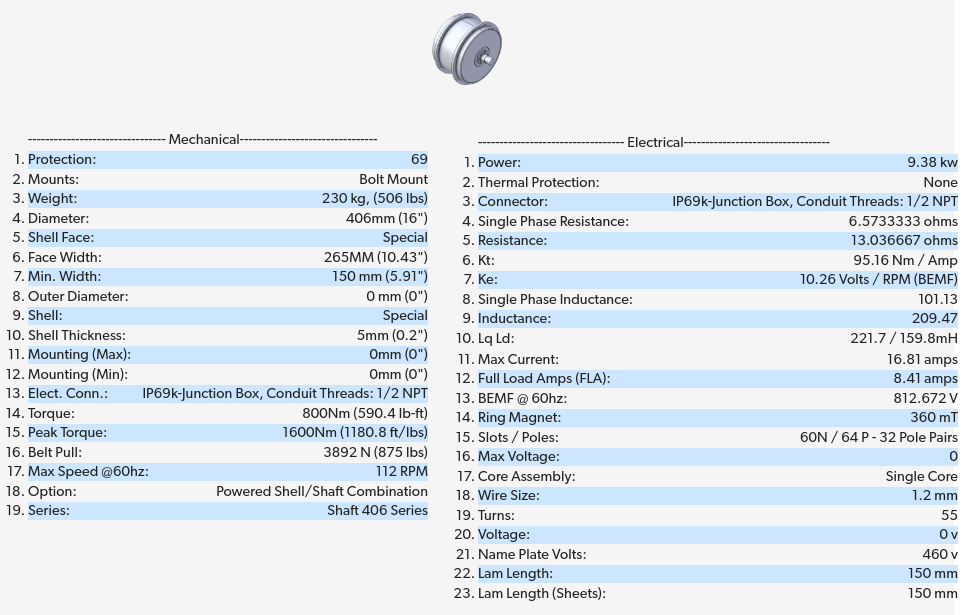Select the Belt Pull row label

coord(55,452)
